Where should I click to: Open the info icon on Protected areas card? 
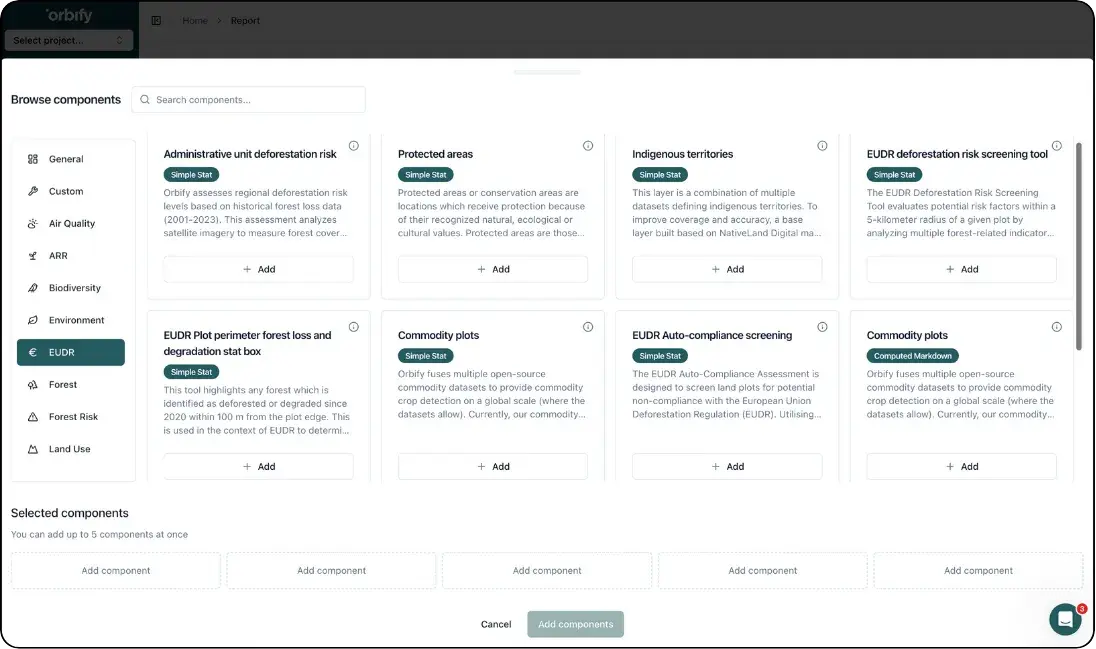(588, 145)
